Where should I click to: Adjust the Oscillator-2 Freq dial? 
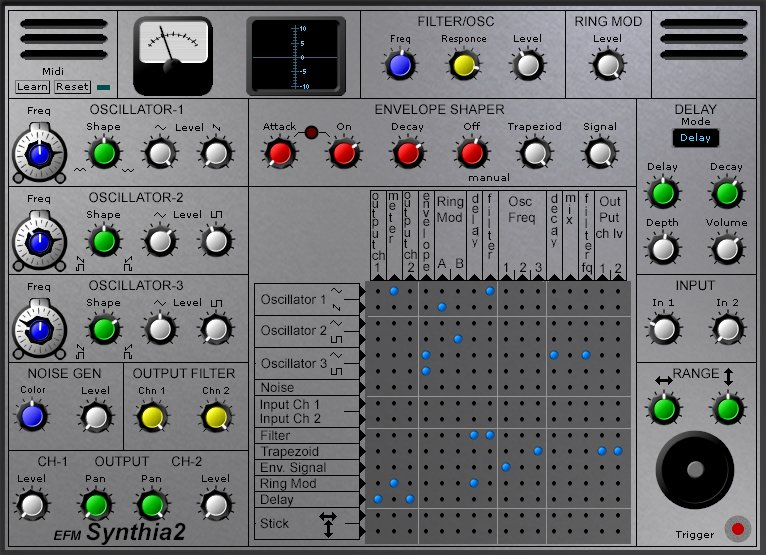point(38,241)
